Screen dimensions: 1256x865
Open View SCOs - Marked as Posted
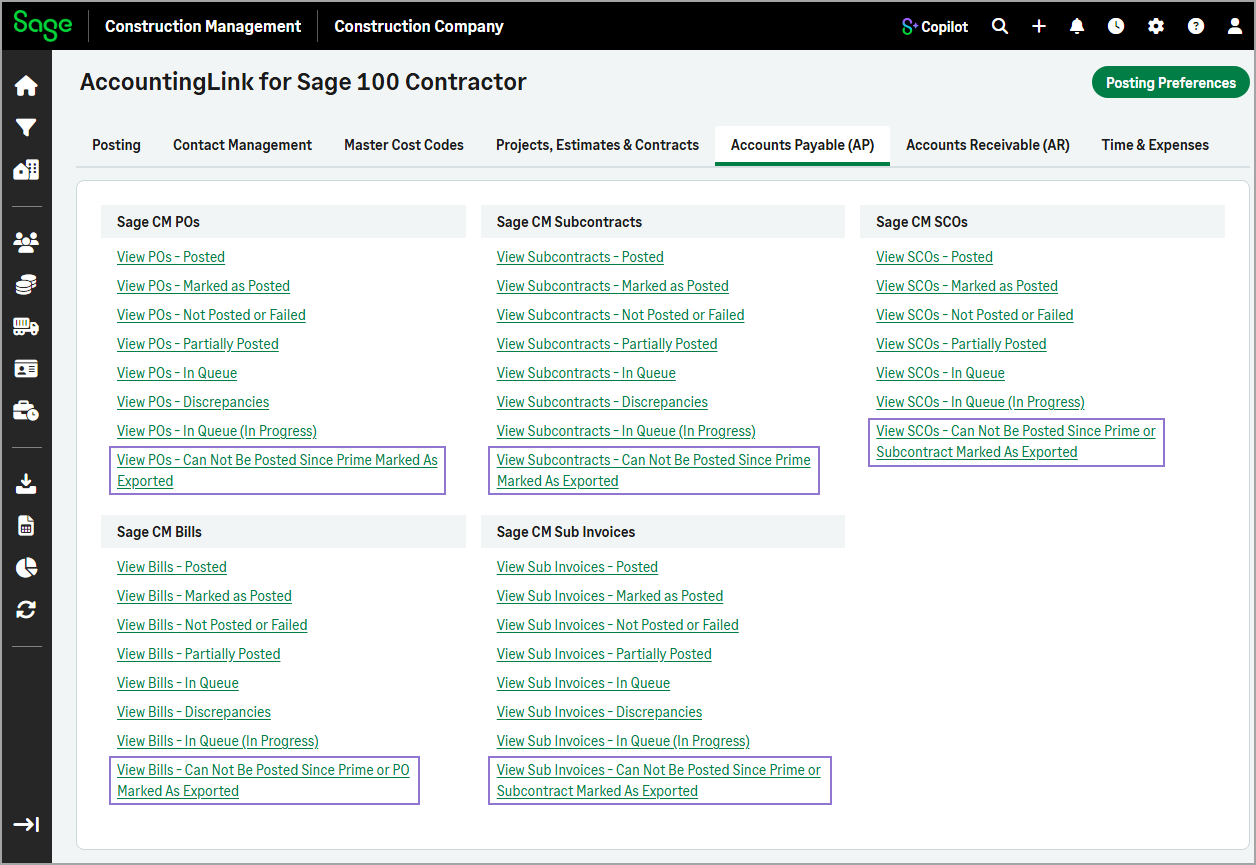[967, 286]
